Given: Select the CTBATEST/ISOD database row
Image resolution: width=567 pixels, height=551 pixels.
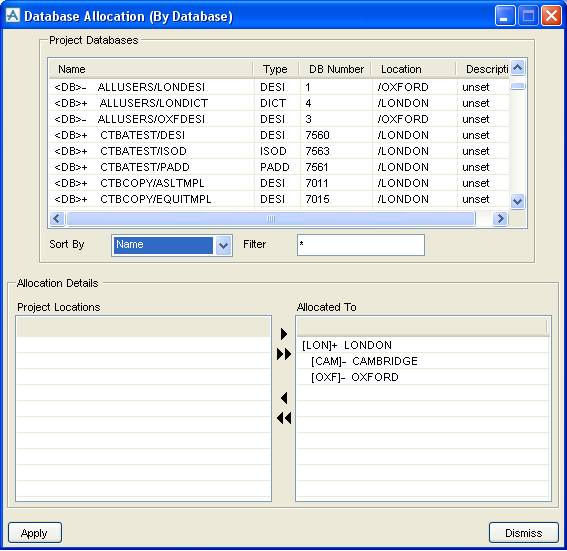Looking at the screenshot, I should point(279,151).
